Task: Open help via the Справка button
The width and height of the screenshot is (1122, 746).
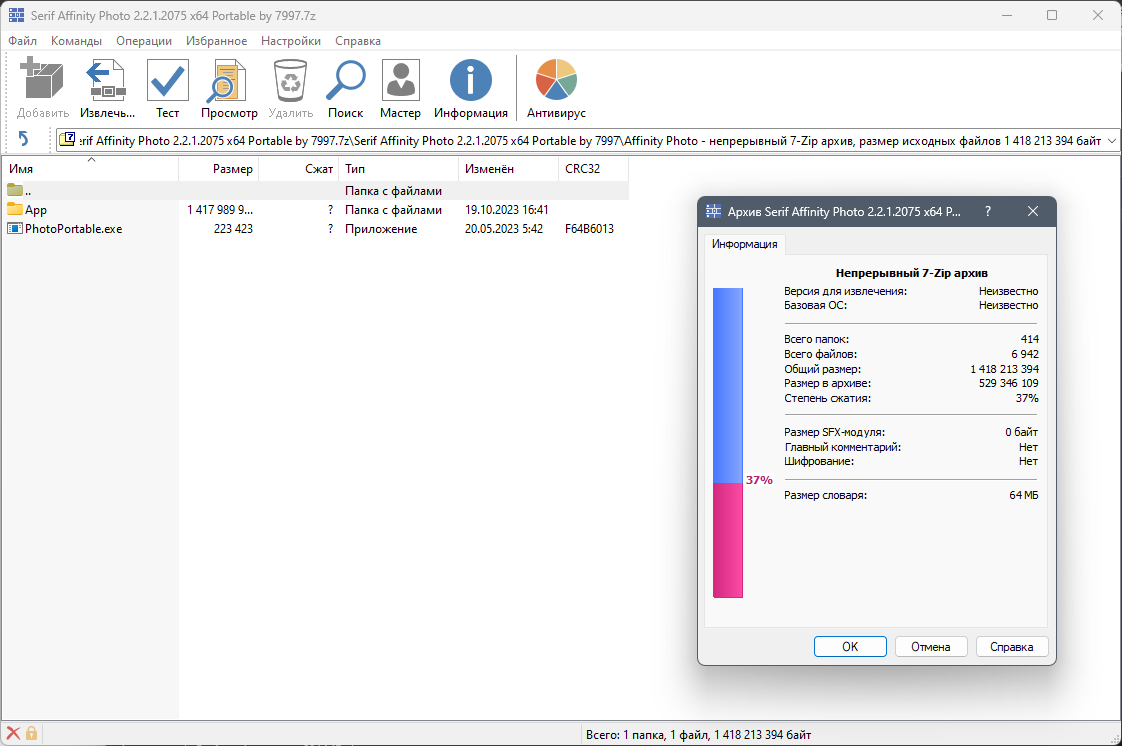Action: (x=1011, y=646)
